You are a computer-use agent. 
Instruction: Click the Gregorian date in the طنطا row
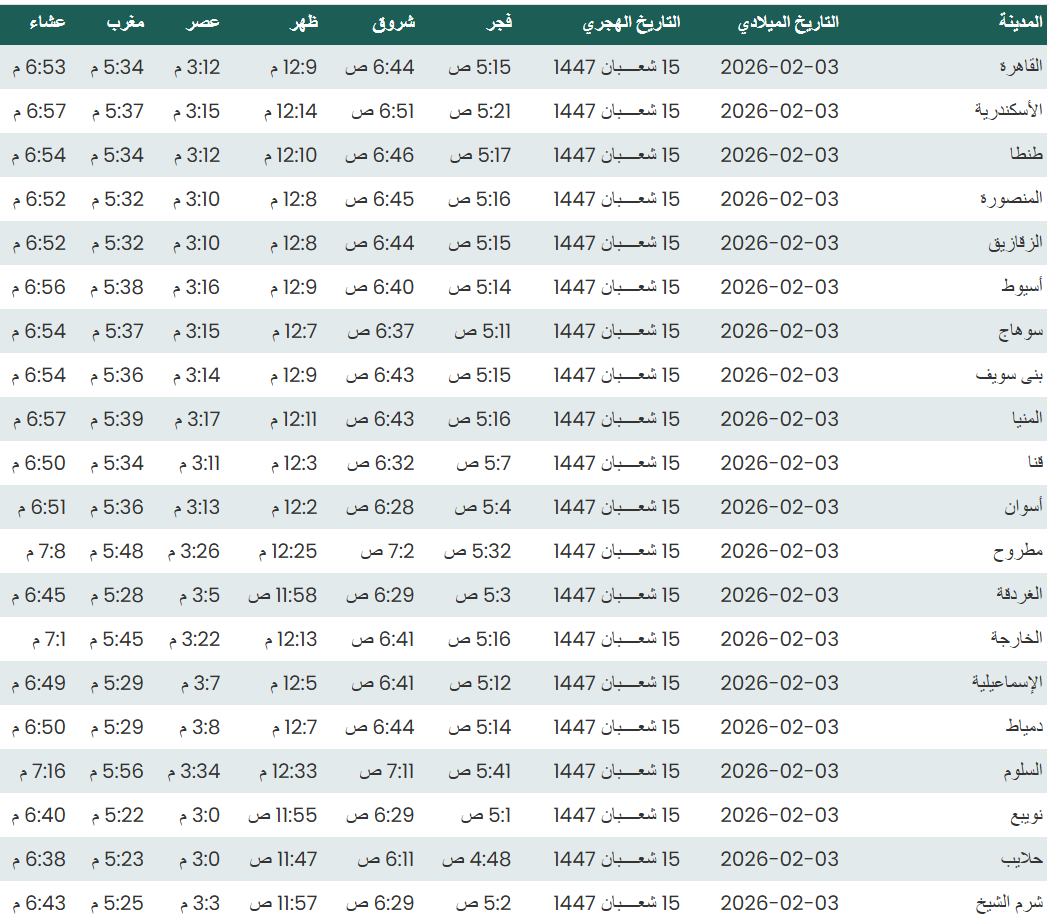click(x=779, y=155)
